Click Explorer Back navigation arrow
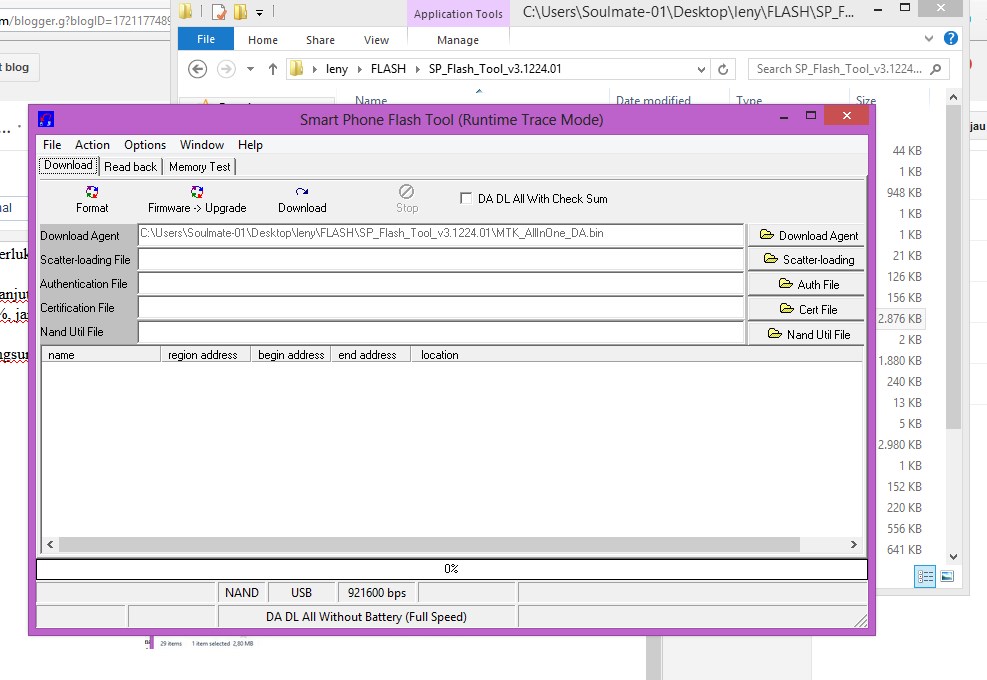This screenshot has height=680, width=987. pos(198,69)
